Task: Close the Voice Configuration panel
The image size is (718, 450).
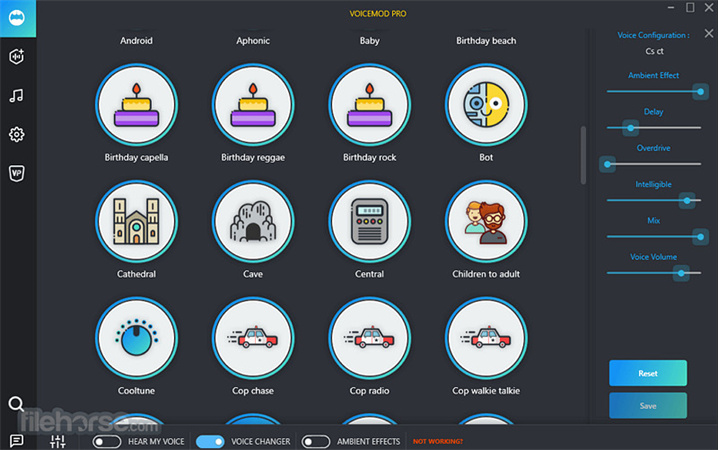Action: (x=709, y=33)
